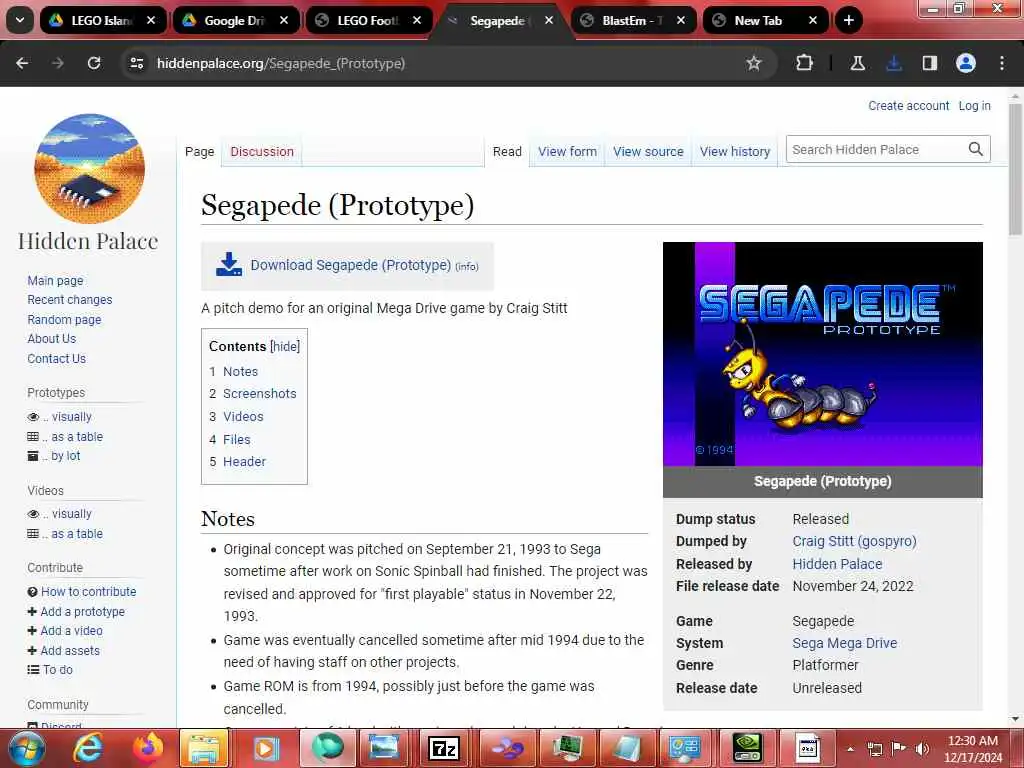Open Recent changes in sidebar
The image size is (1024, 768).
(x=69, y=300)
